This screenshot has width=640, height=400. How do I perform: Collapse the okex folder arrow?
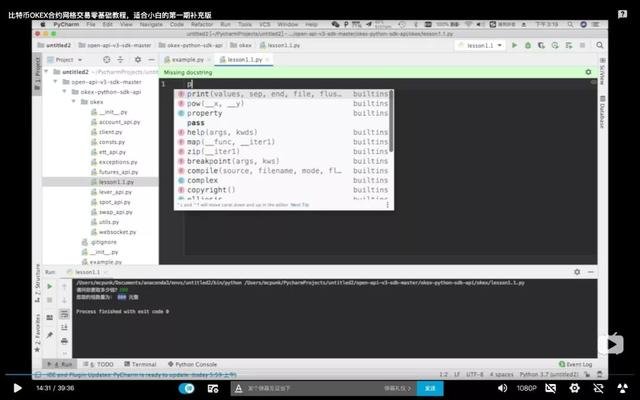point(74,102)
